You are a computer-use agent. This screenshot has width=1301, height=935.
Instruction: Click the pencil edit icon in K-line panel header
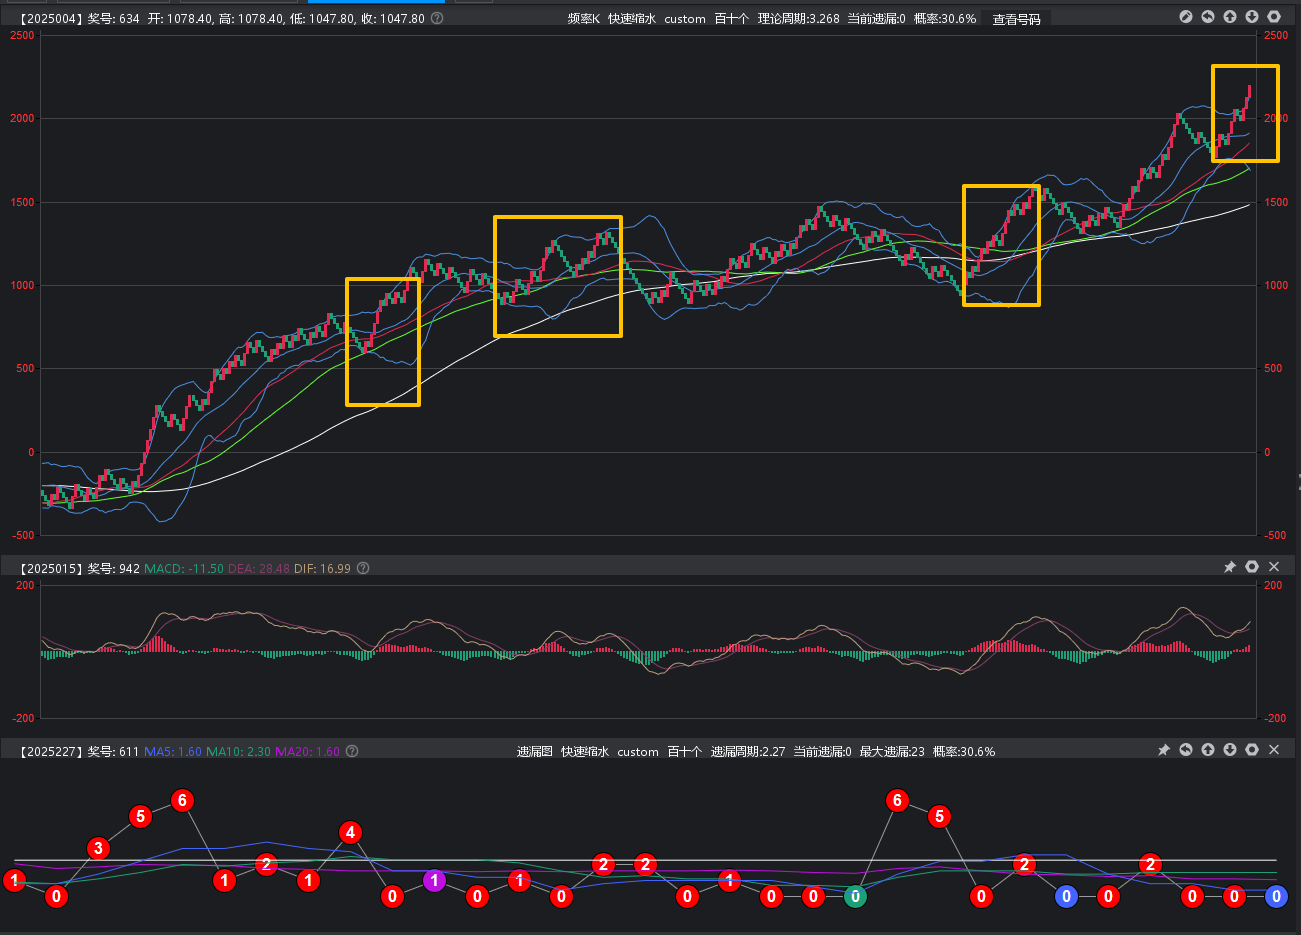tap(1186, 17)
